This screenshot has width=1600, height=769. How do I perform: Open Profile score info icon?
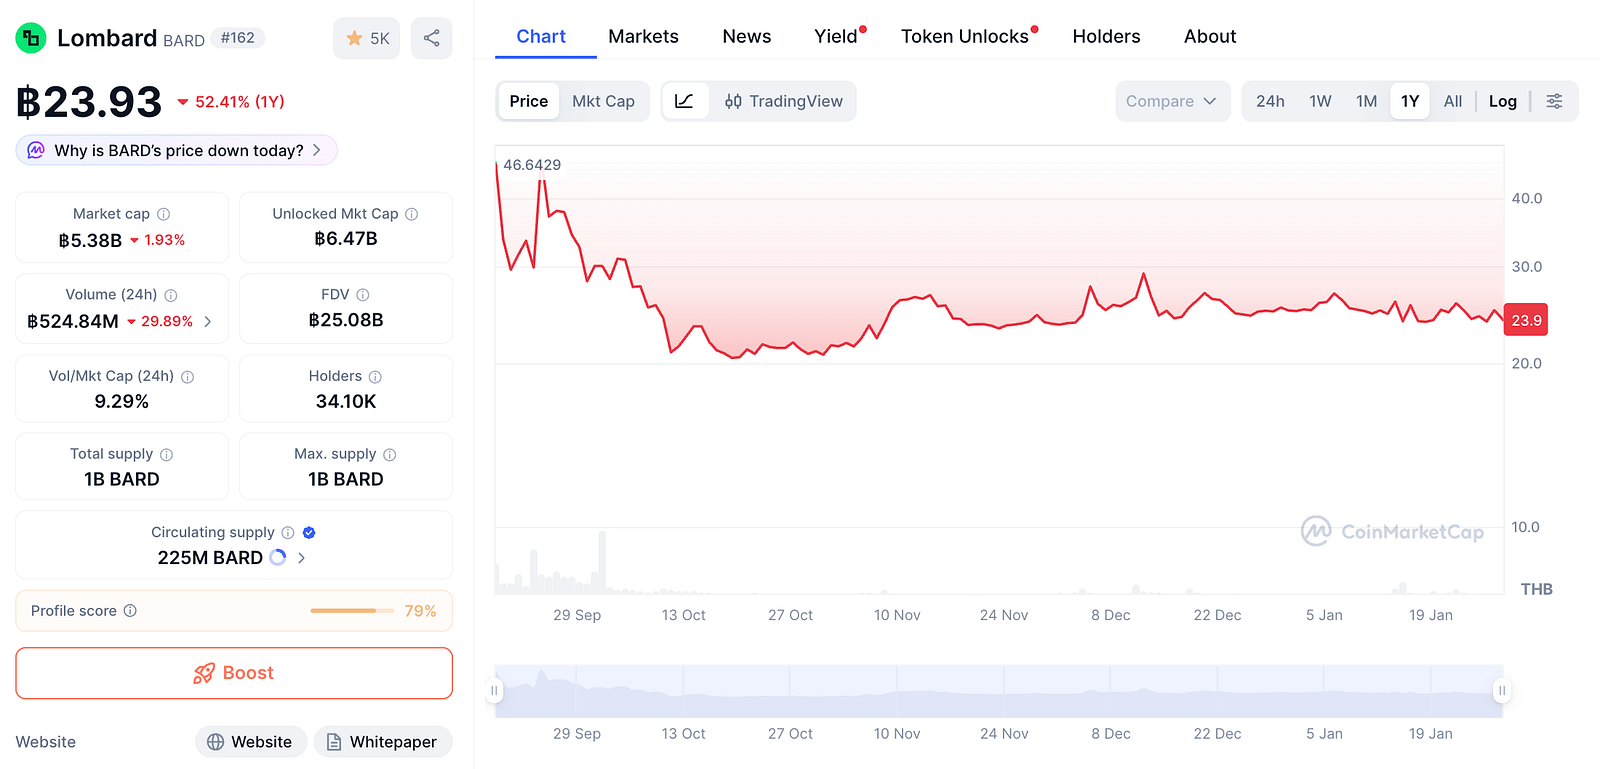(130, 611)
